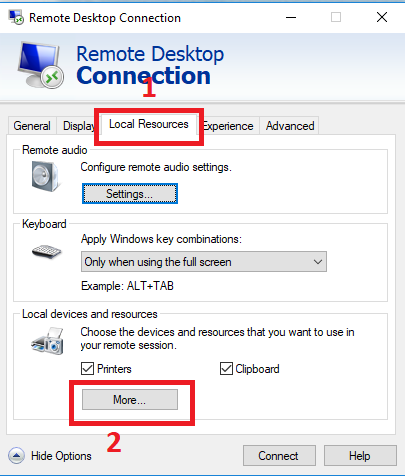Click the remote audio speaker icon

(x=46, y=176)
